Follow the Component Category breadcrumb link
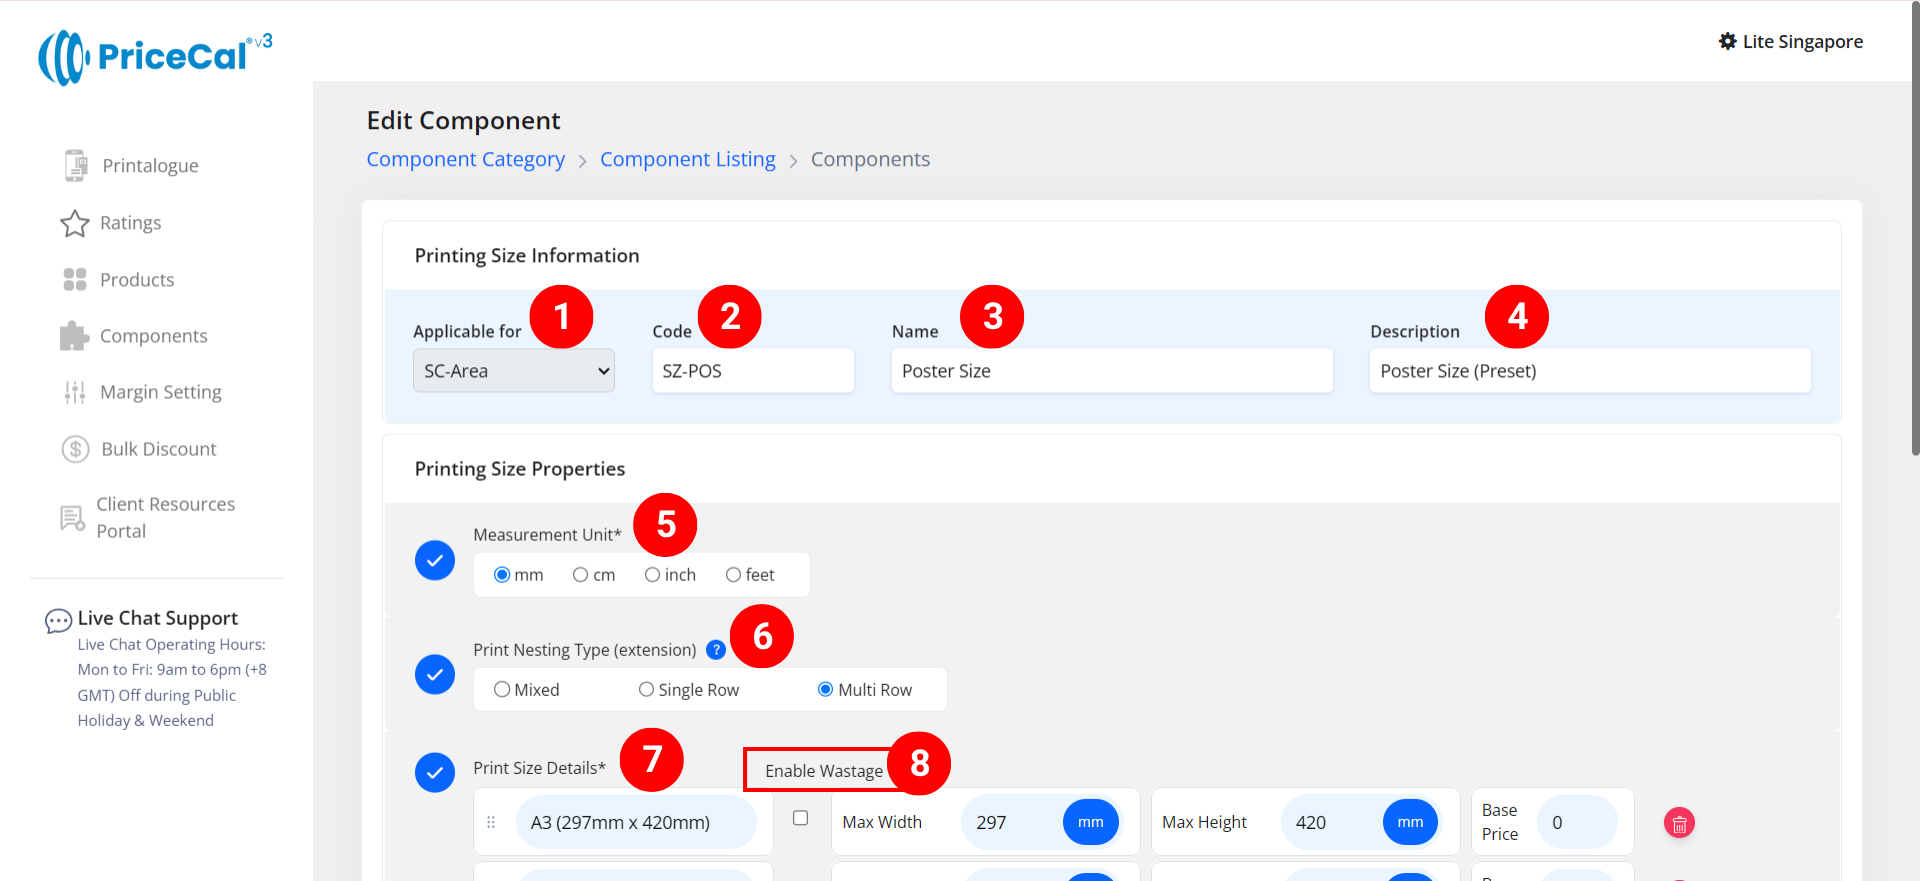This screenshot has height=881, width=1920. [465, 159]
